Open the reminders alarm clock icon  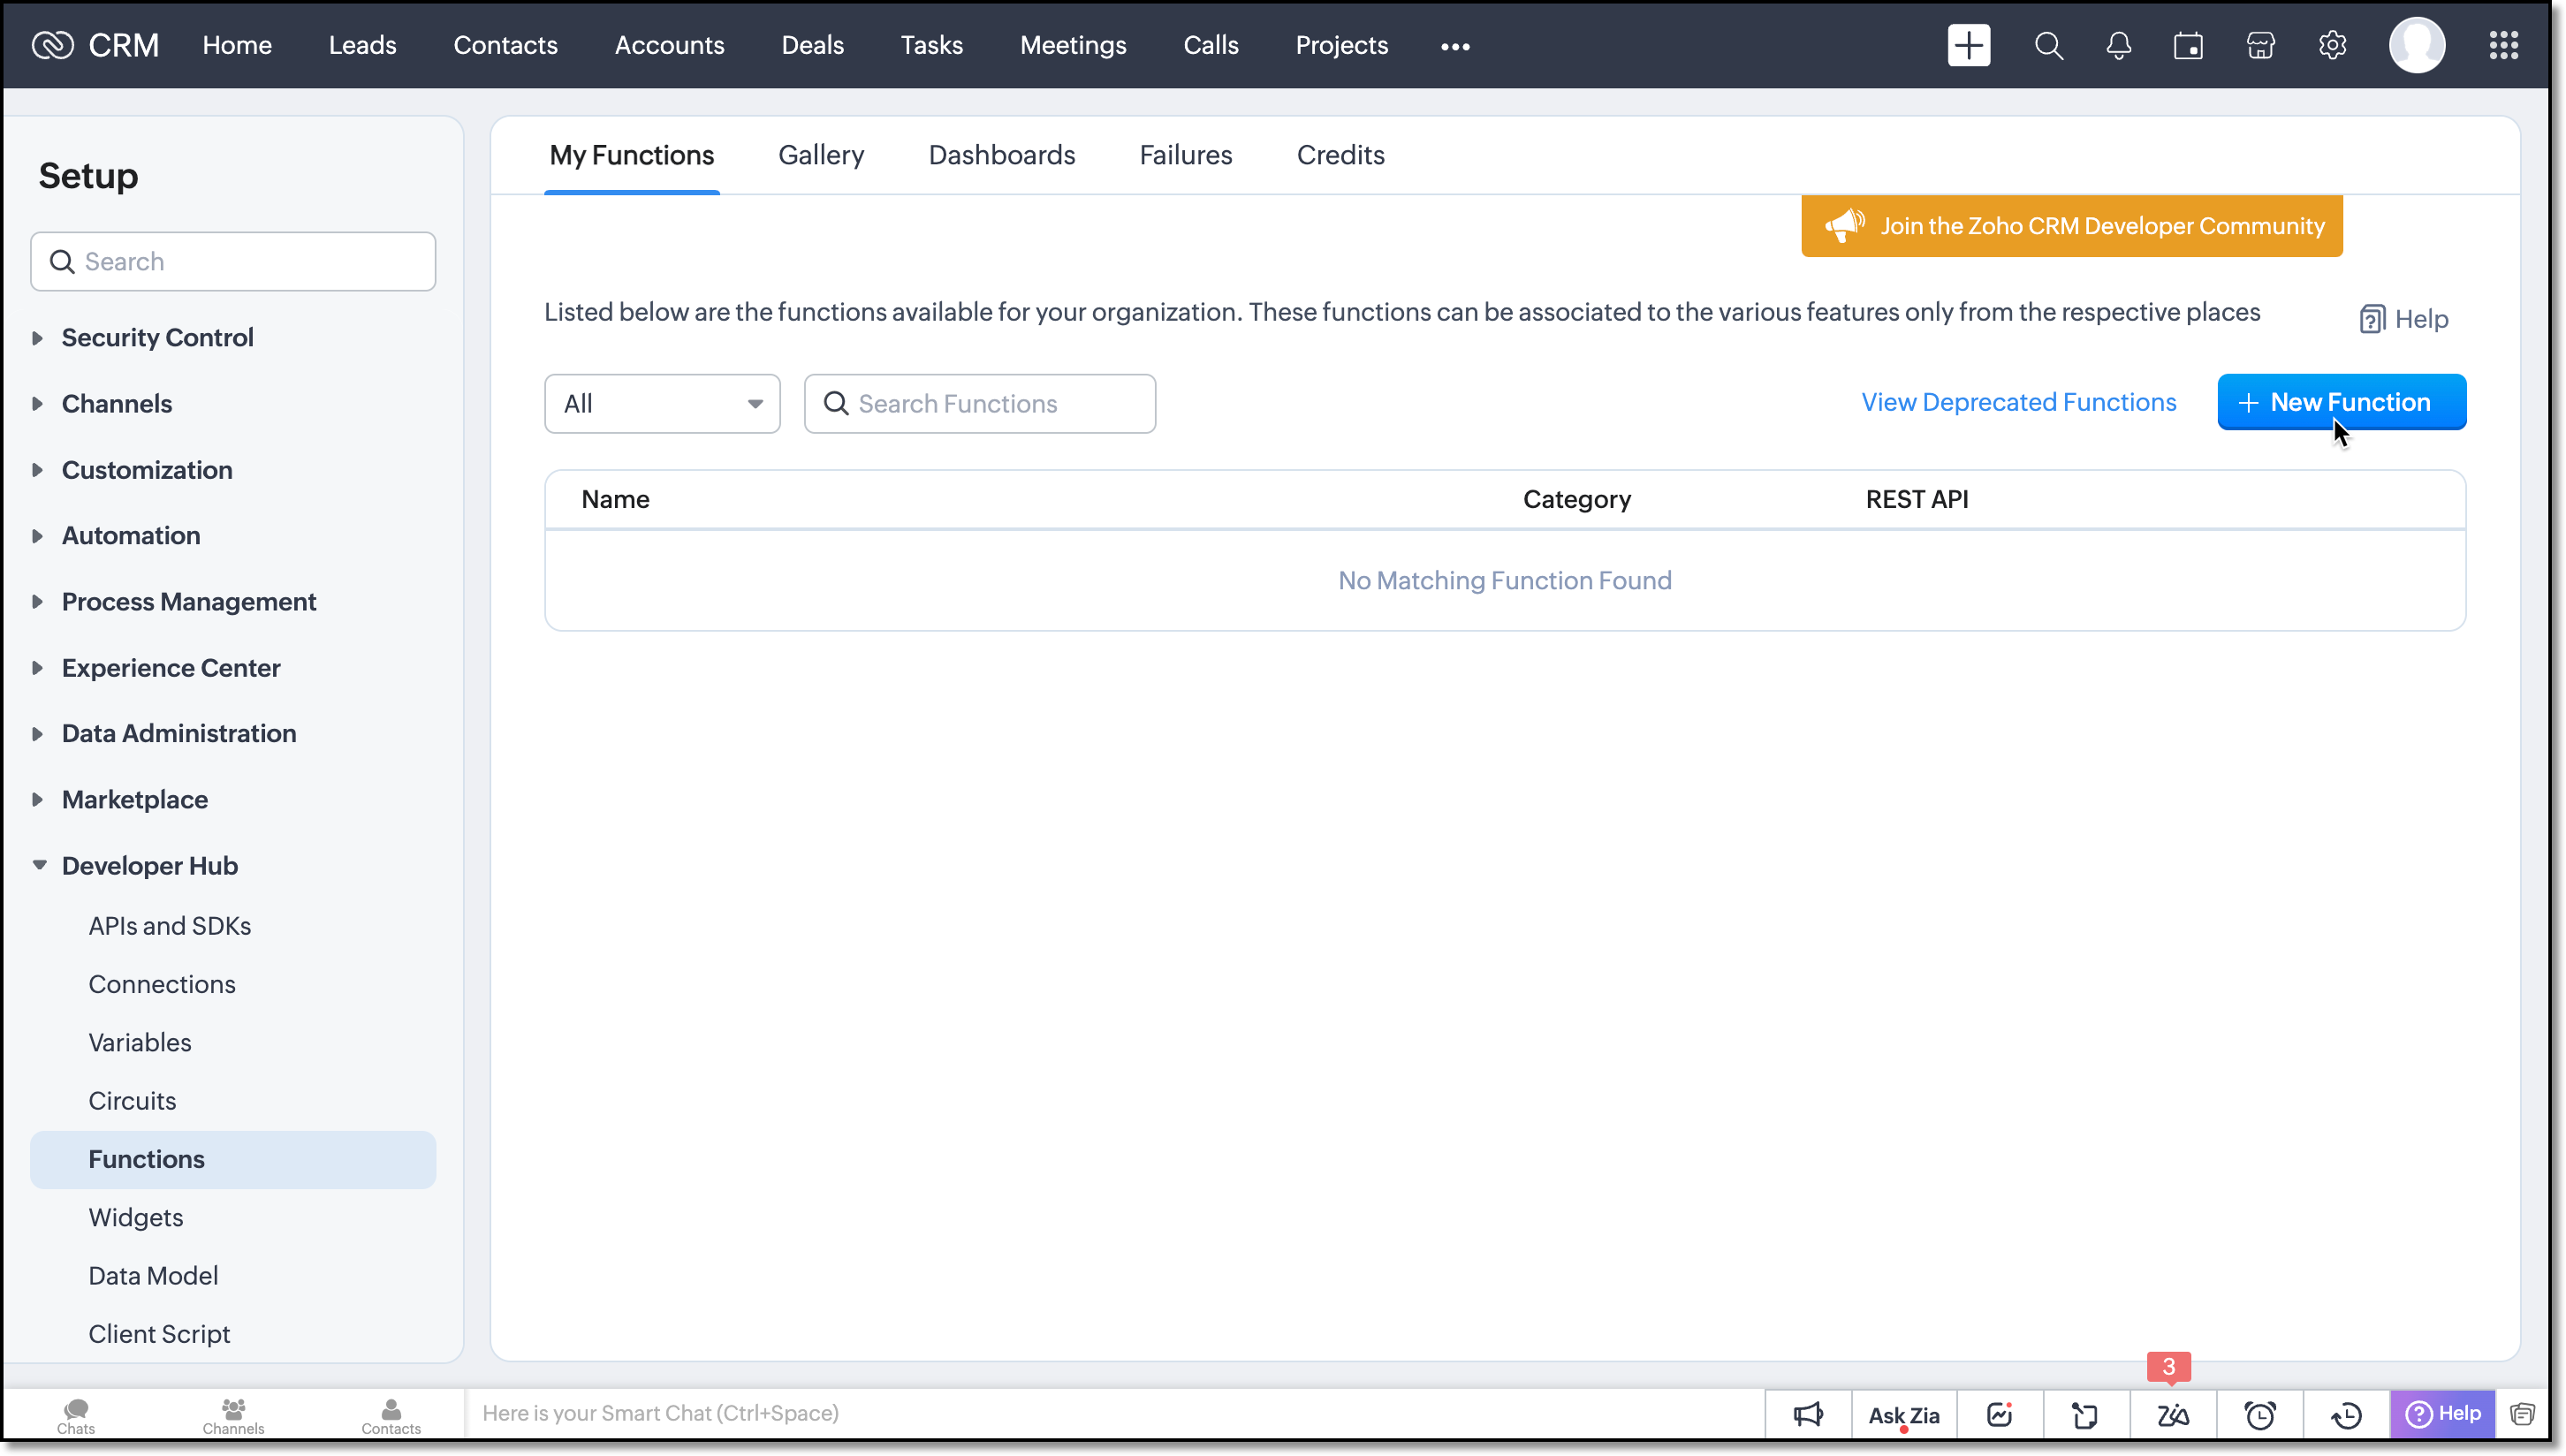(2259, 1414)
